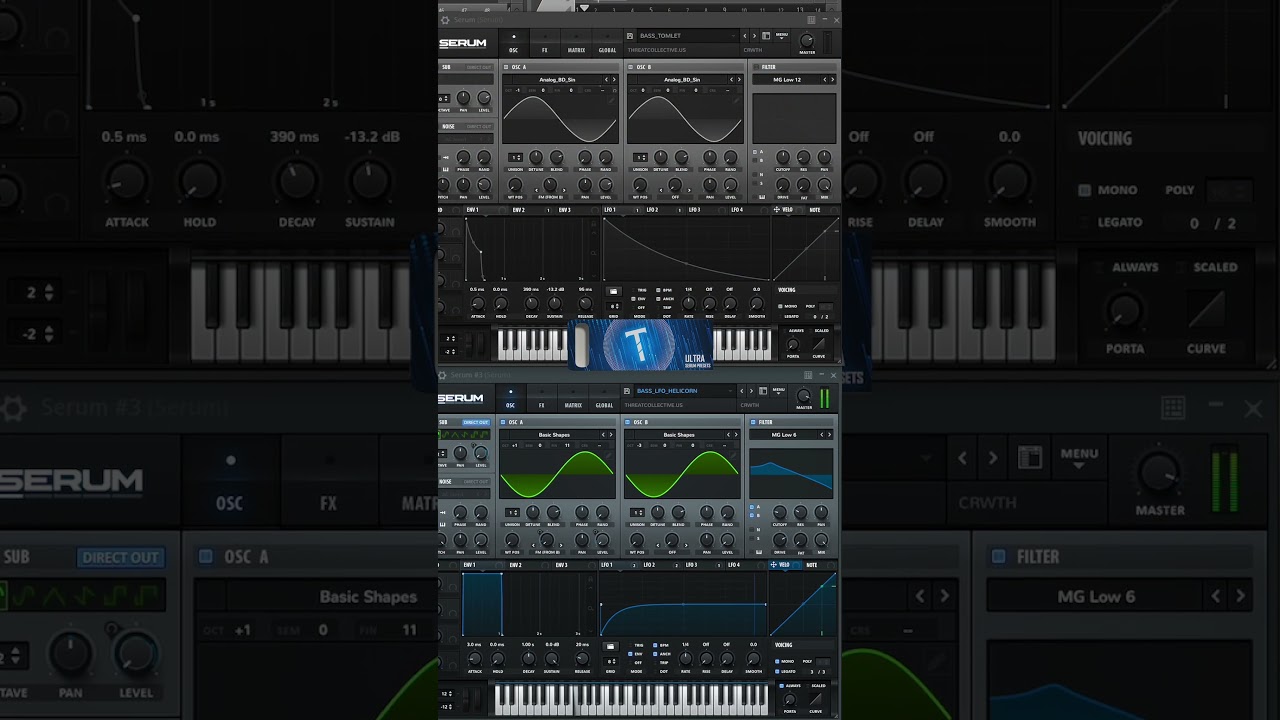Click the Serum logo in Serum #3

(x=460, y=398)
